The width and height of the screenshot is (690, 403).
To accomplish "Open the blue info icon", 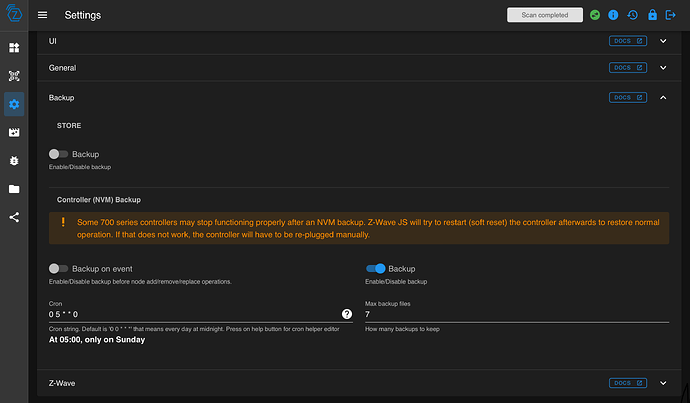I will point(613,15).
